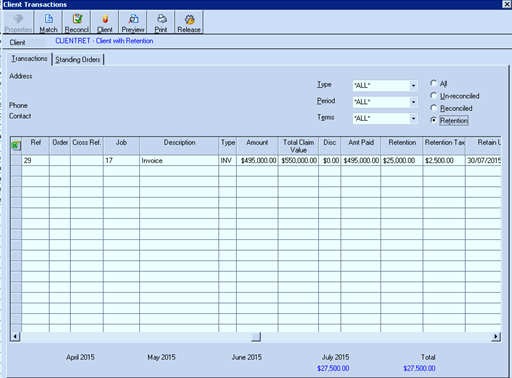
Task: Click the Amt Paid column header
Action: tap(361, 146)
